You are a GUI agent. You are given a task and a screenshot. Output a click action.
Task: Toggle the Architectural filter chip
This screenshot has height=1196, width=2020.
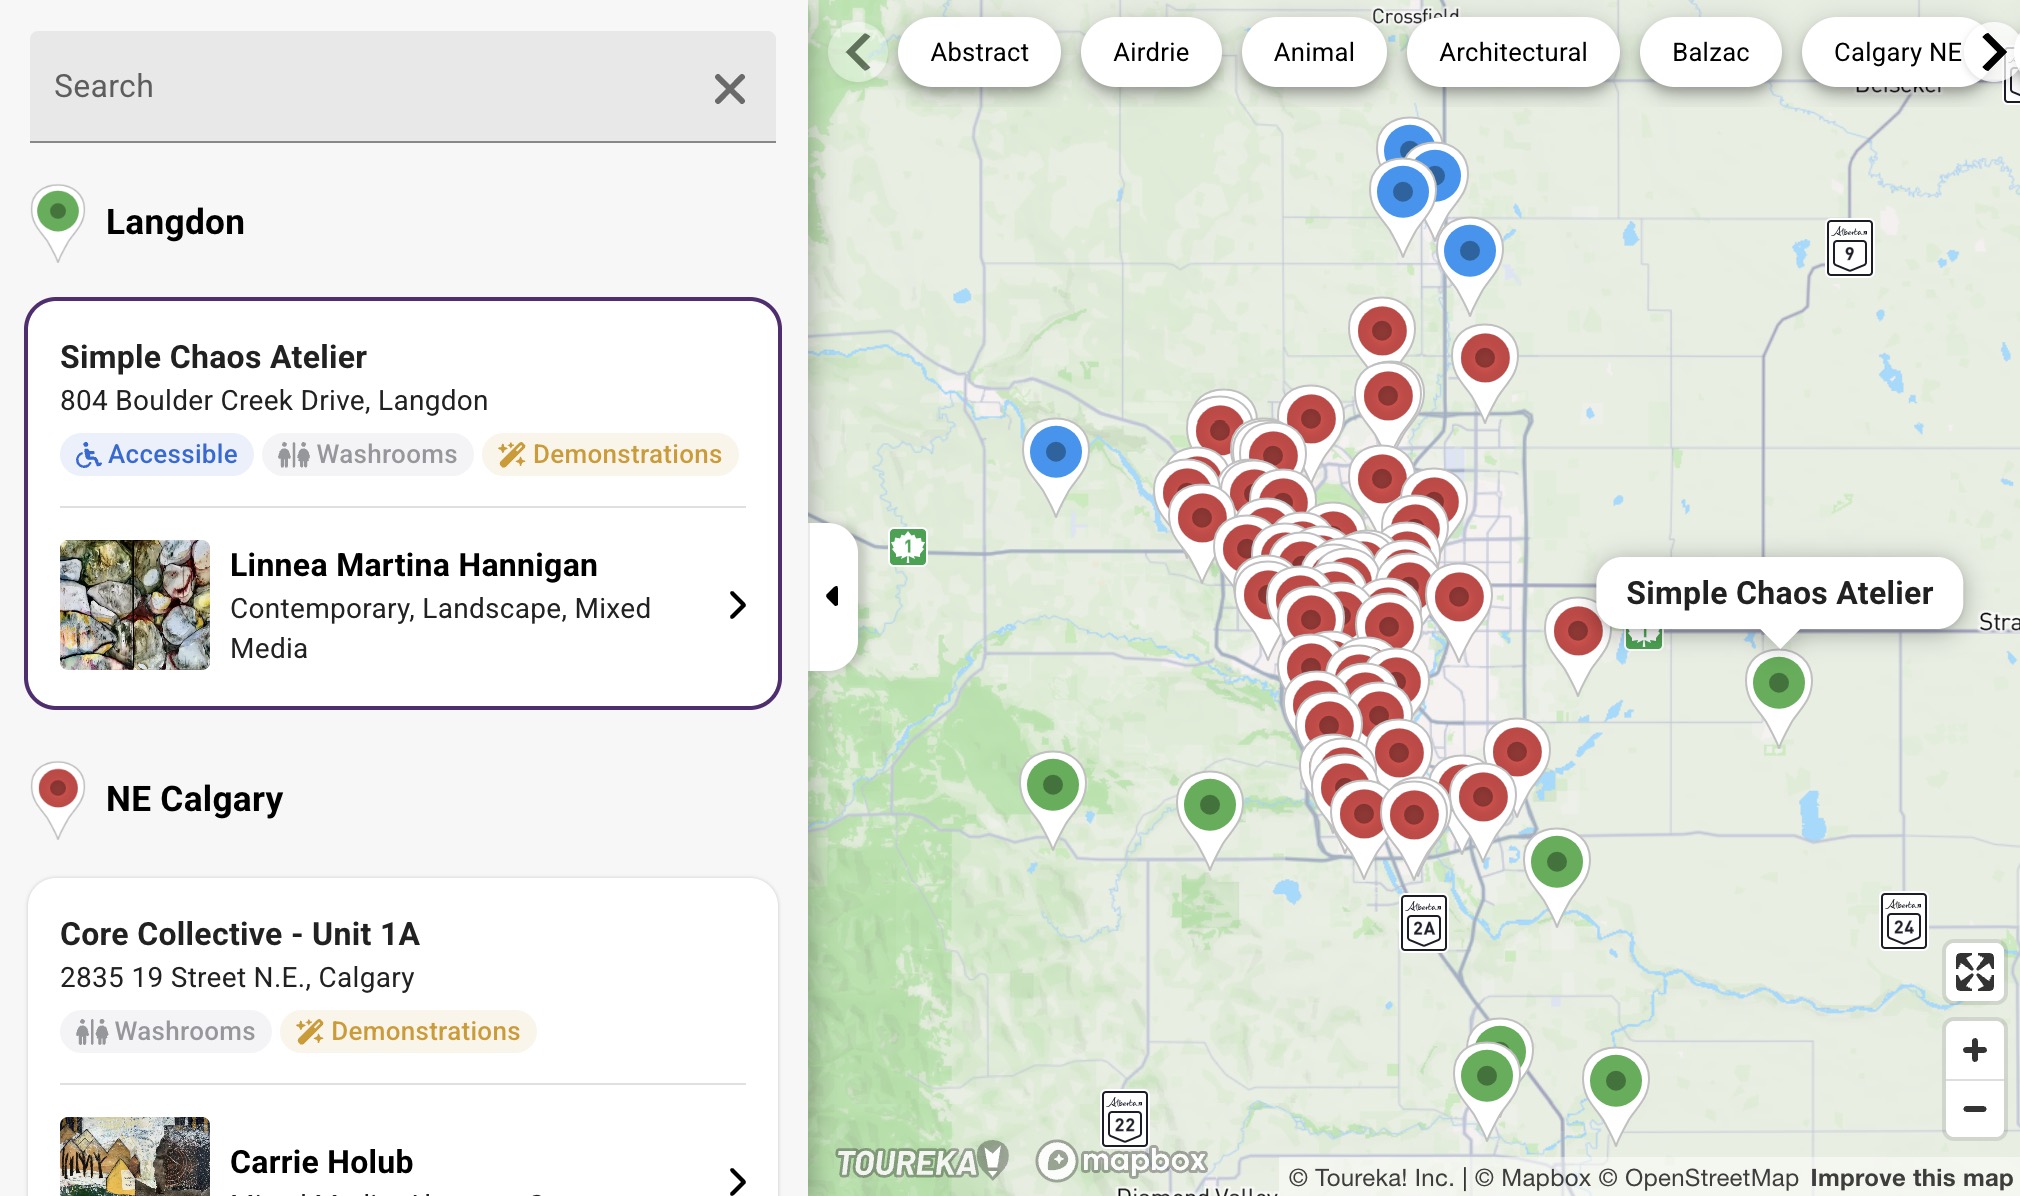click(1512, 52)
